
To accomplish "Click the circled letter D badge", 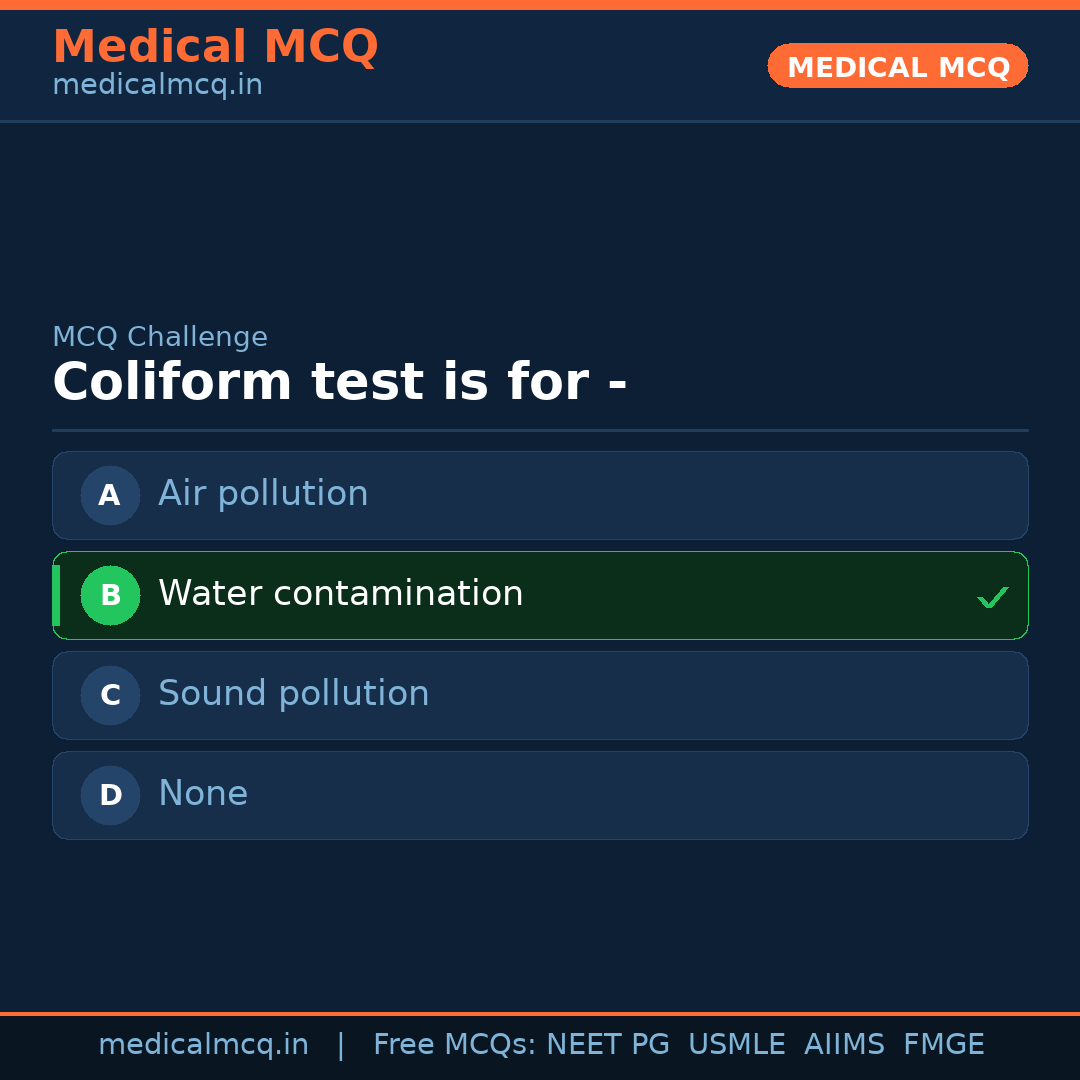I will 110,795.
